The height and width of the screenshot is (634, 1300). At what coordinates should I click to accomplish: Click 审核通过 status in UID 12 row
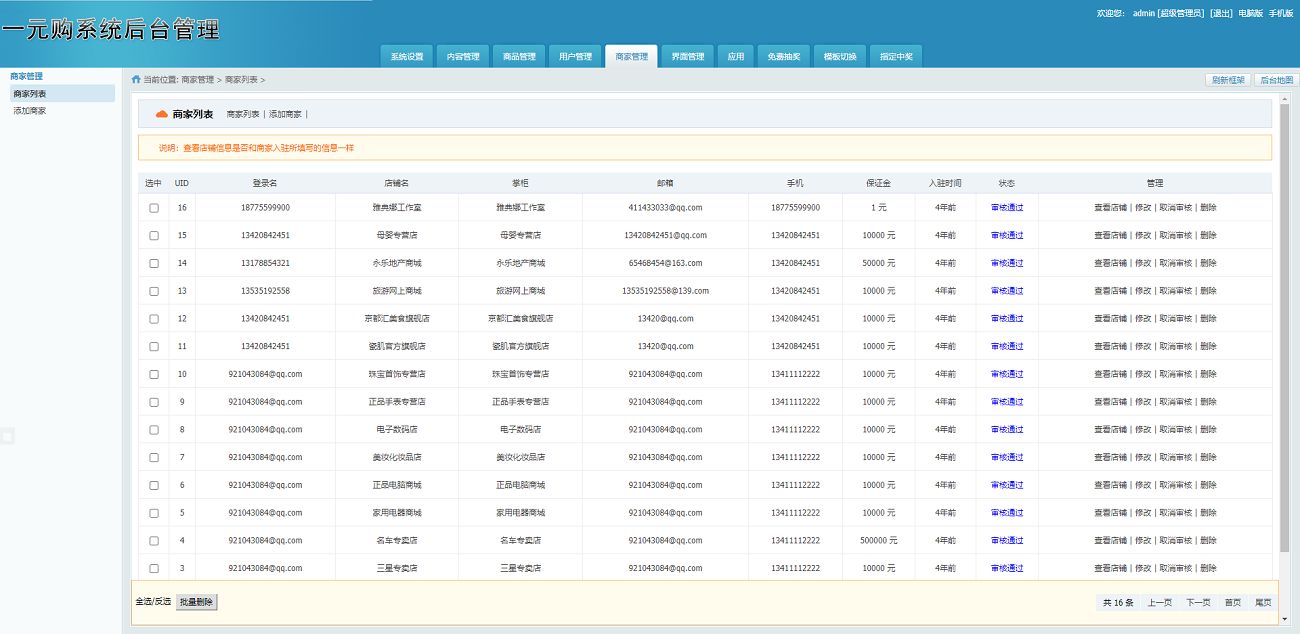1007,319
